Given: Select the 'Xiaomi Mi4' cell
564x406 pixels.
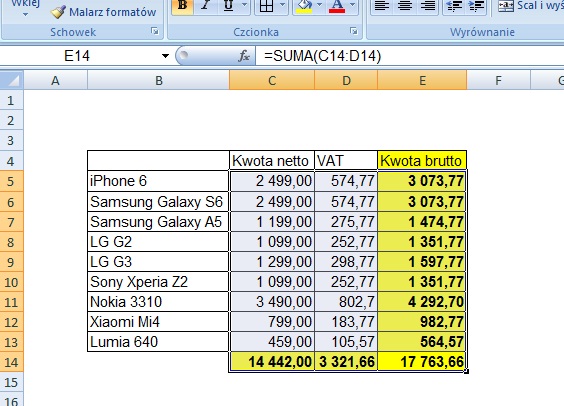Looking at the screenshot, I should [x=158, y=322].
